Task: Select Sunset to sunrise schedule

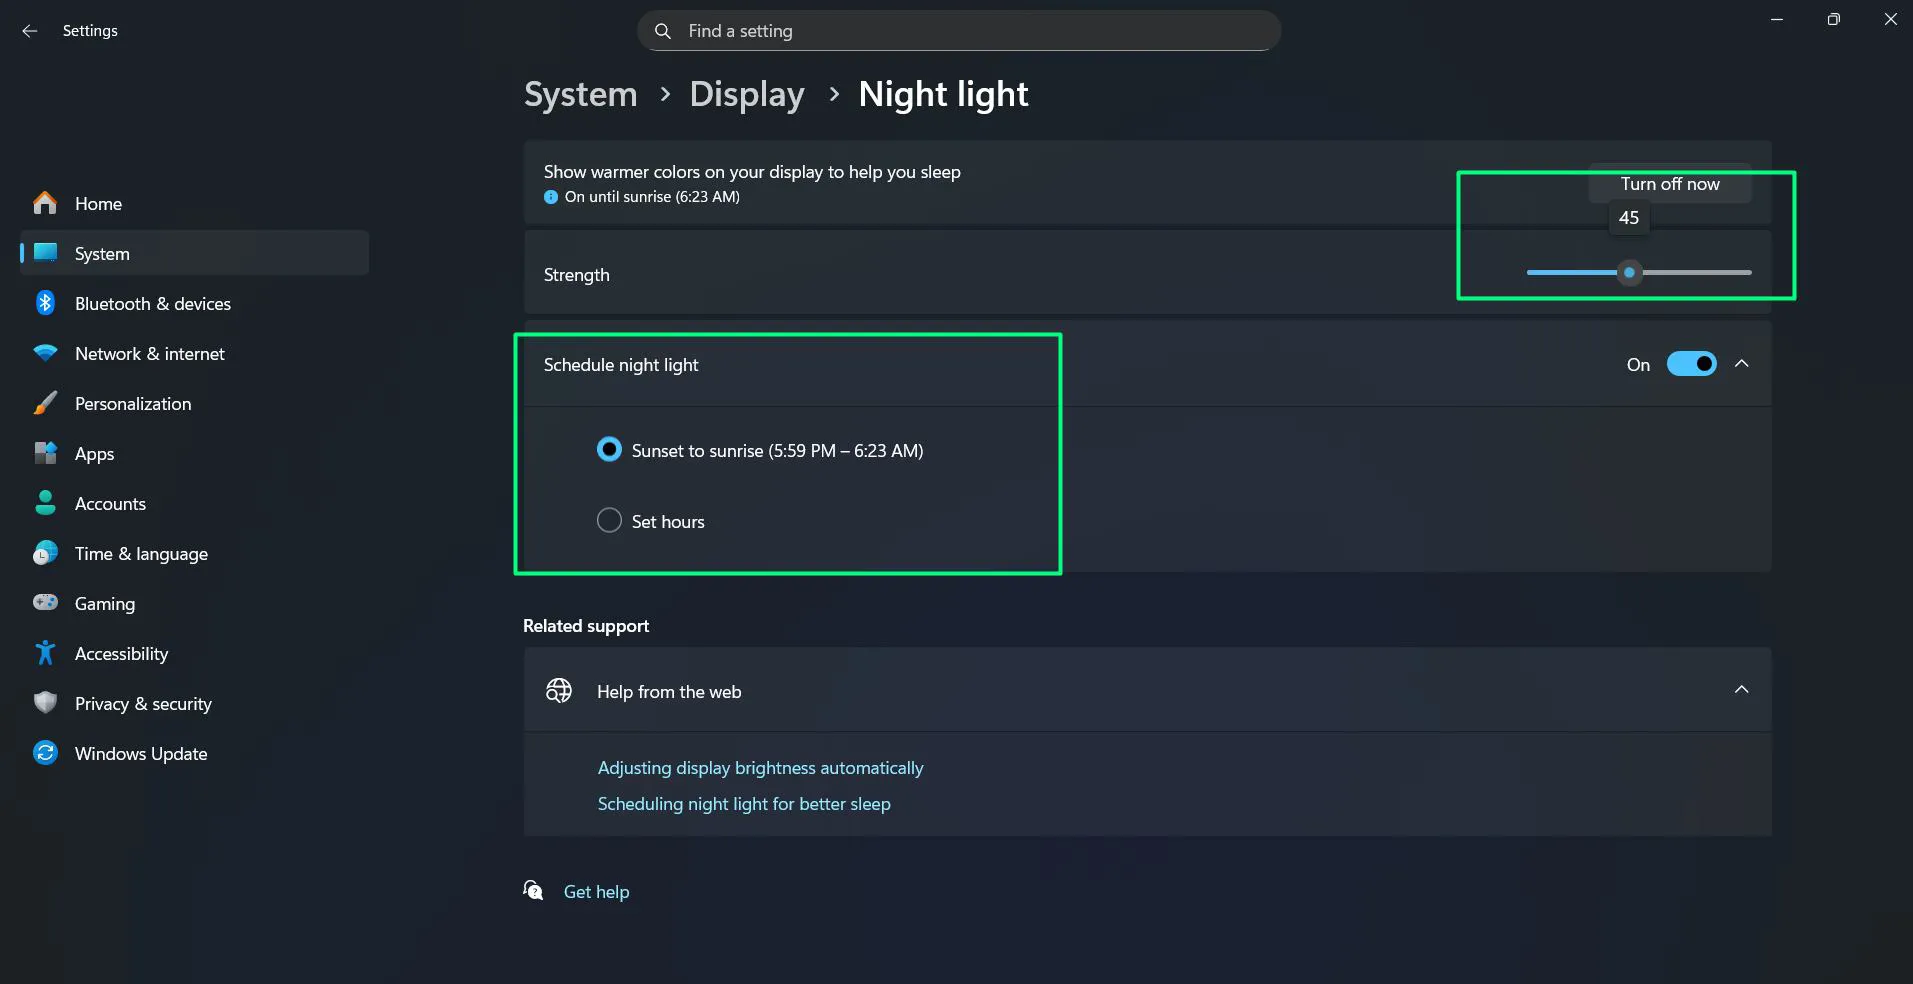Action: point(609,449)
